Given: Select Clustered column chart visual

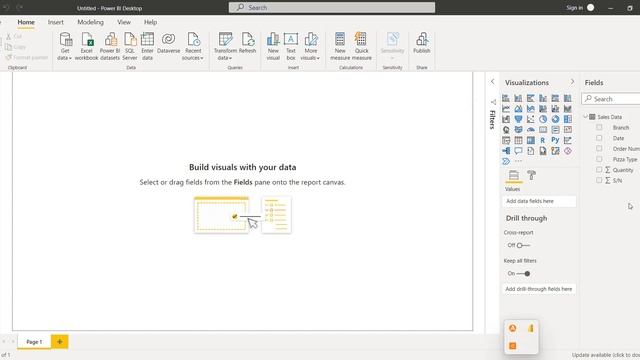Looking at the screenshot, I should coord(543,98).
